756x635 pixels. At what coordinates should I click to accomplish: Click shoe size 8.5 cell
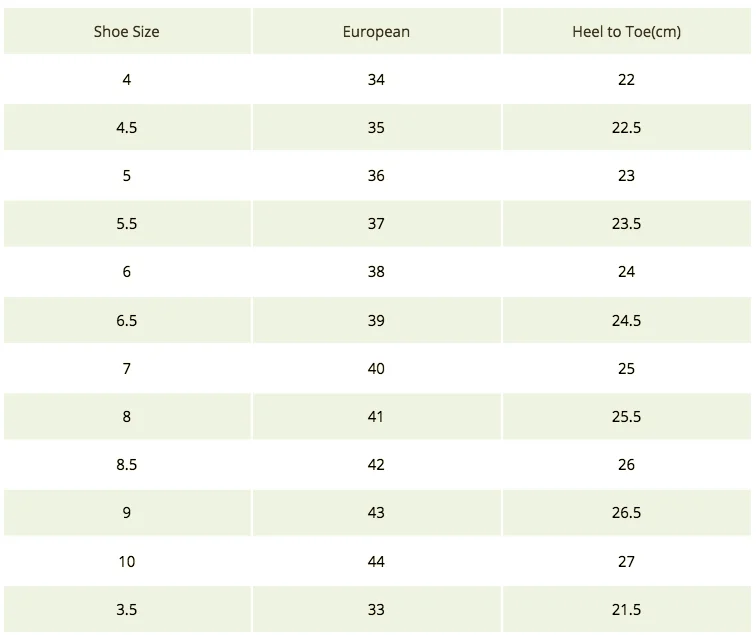pos(127,465)
